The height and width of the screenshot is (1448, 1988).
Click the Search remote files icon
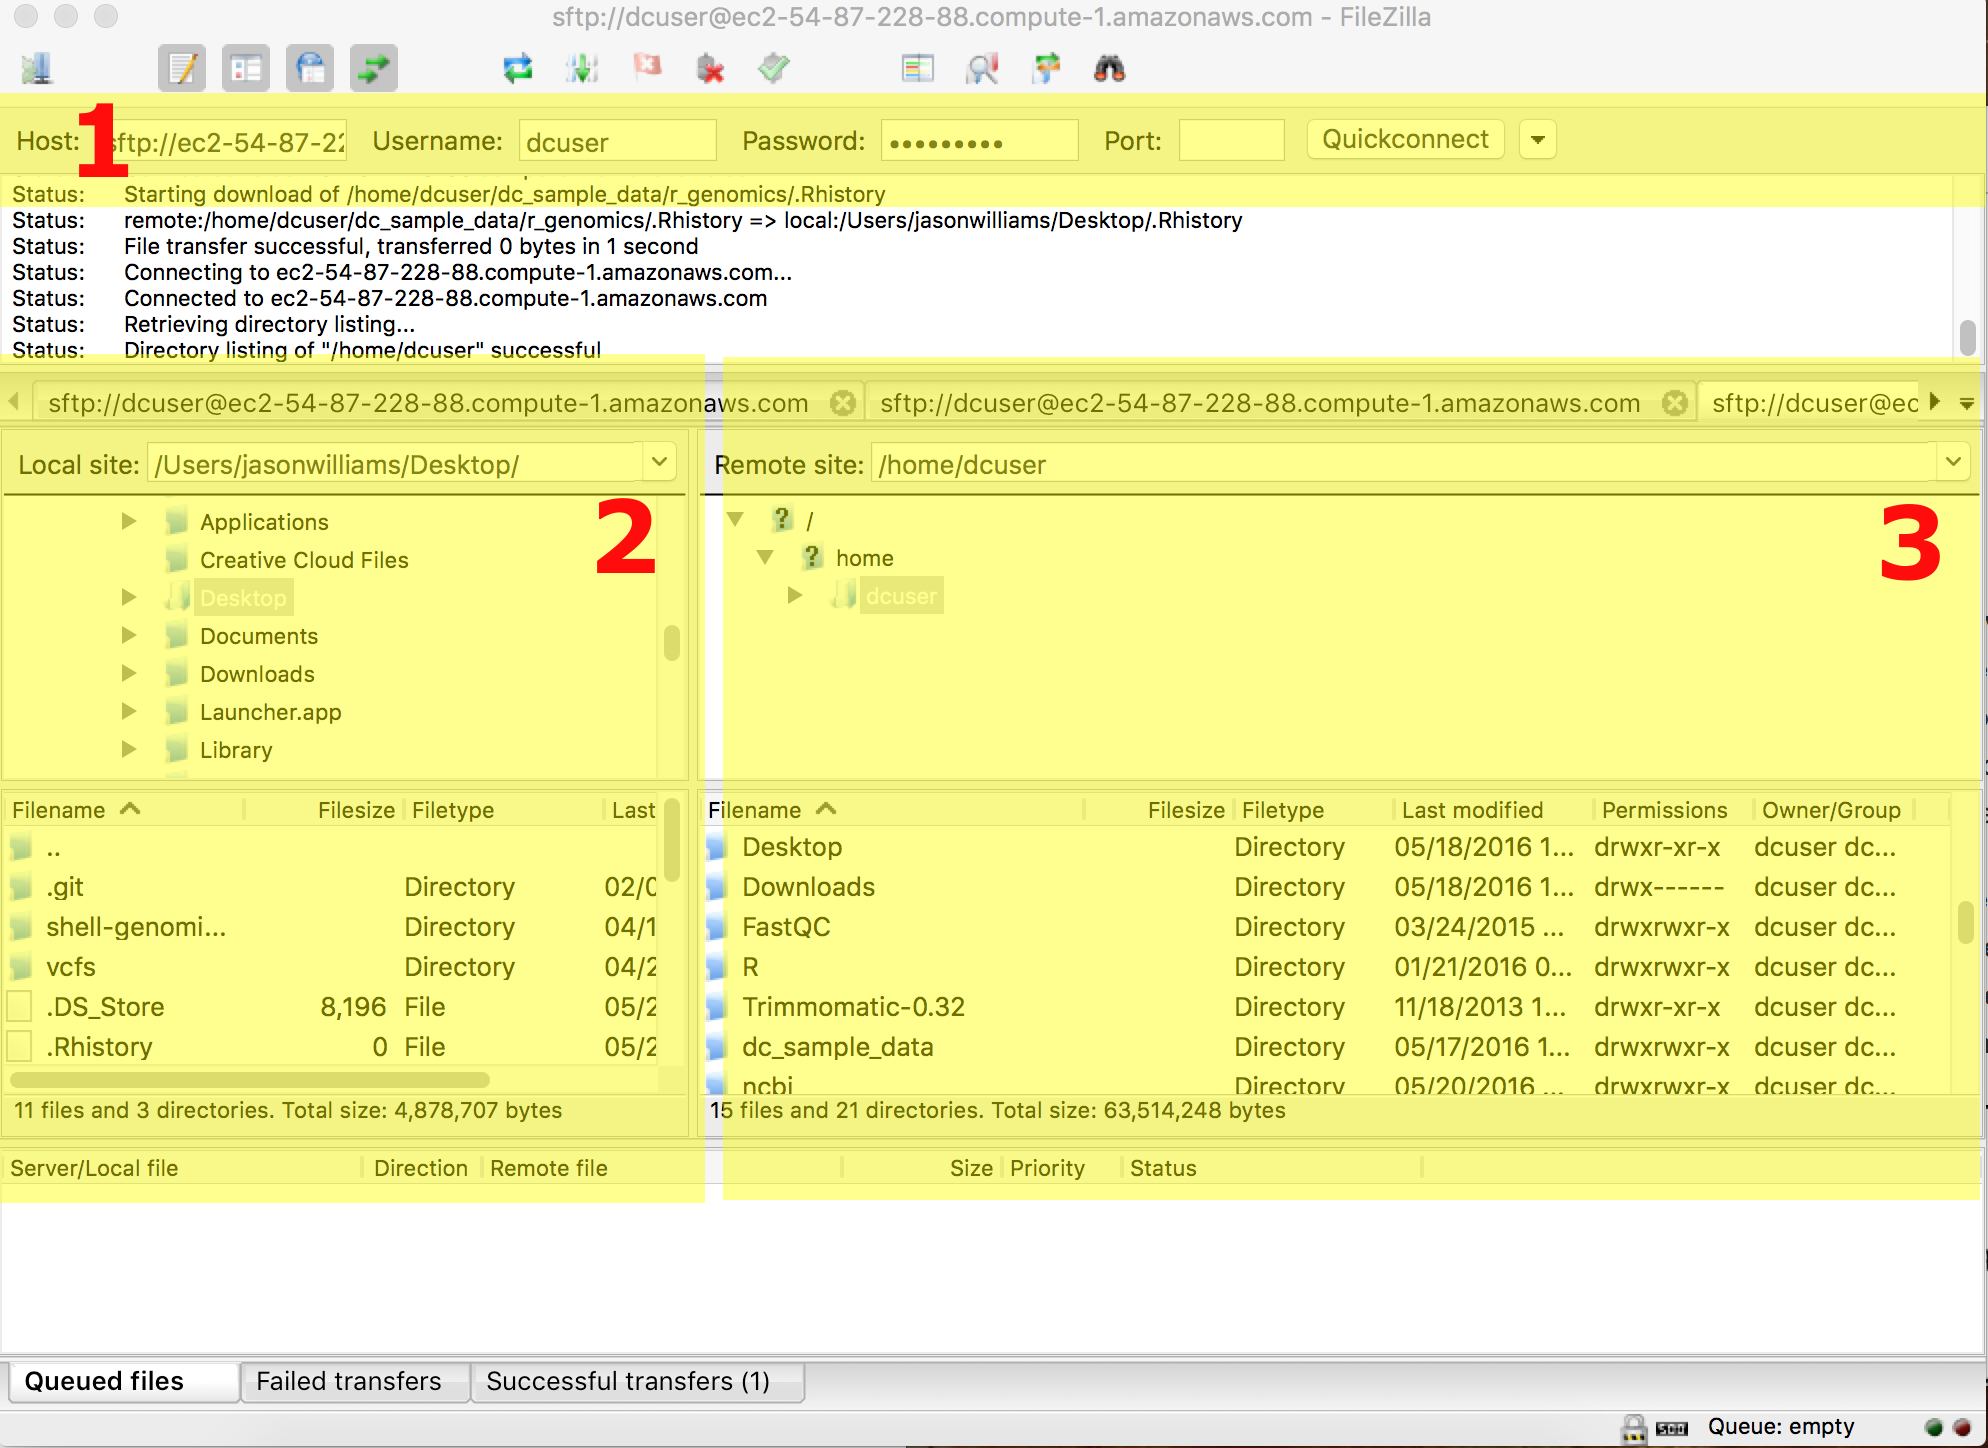[1111, 66]
